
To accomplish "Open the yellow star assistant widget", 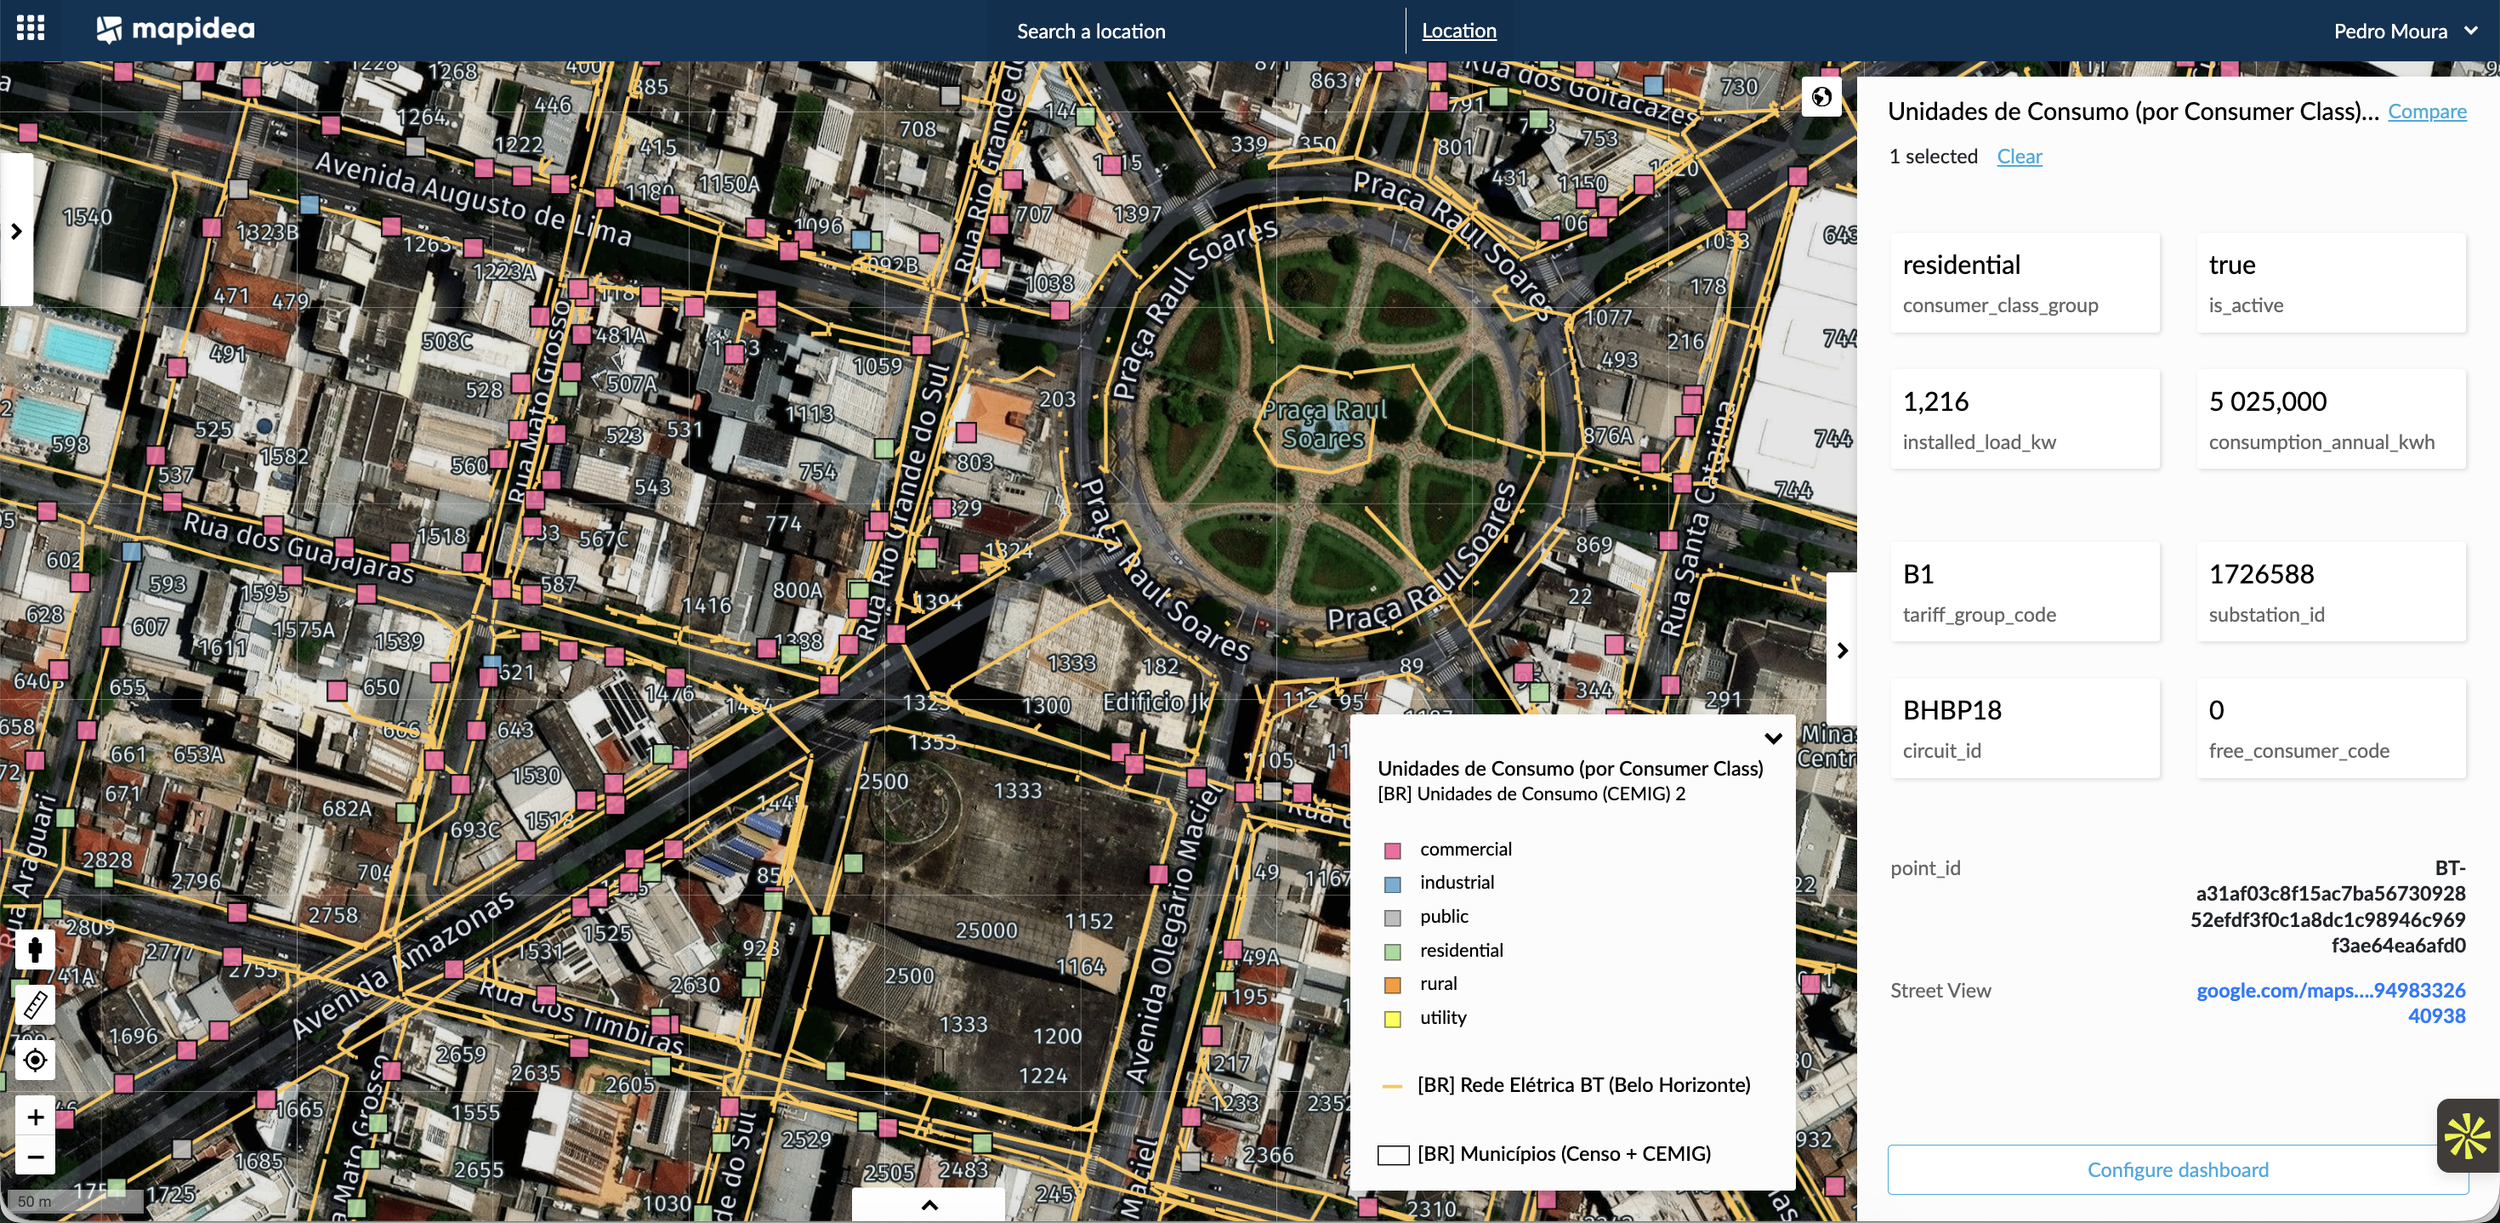I will click(x=2467, y=1136).
